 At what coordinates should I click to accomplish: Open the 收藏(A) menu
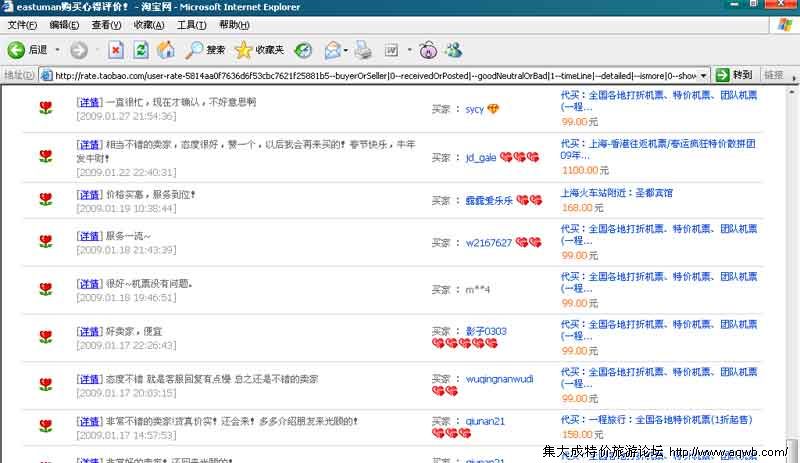(149, 25)
